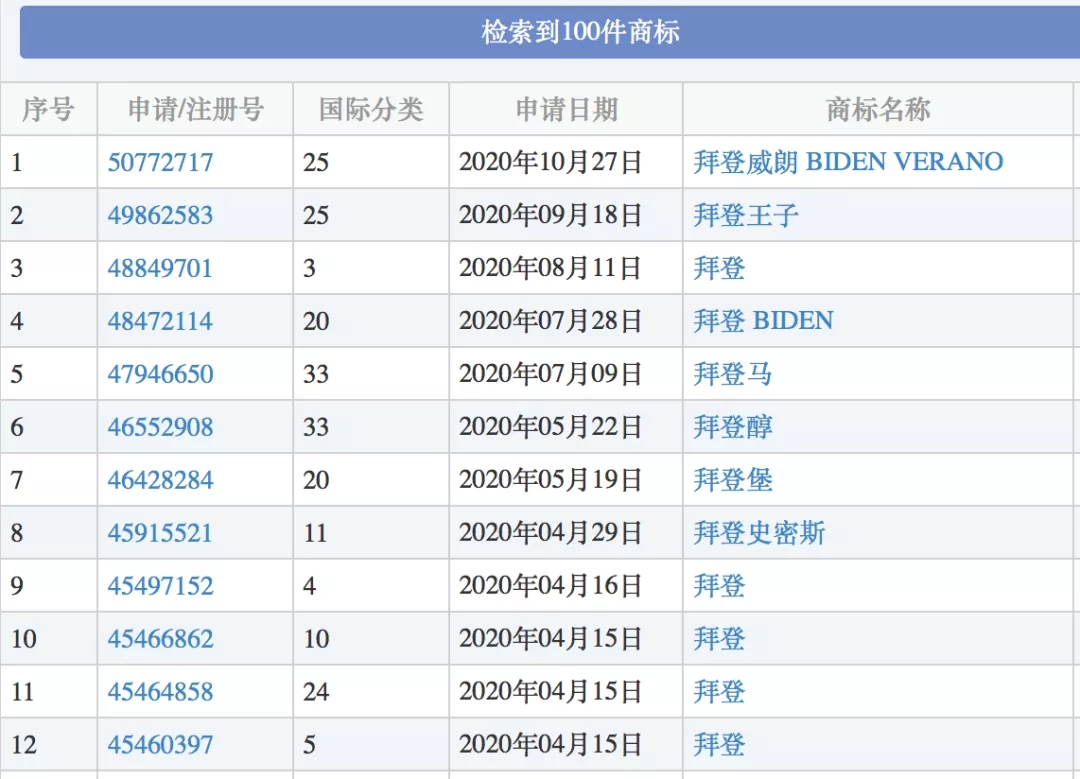Open application number 45915521

[160, 533]
